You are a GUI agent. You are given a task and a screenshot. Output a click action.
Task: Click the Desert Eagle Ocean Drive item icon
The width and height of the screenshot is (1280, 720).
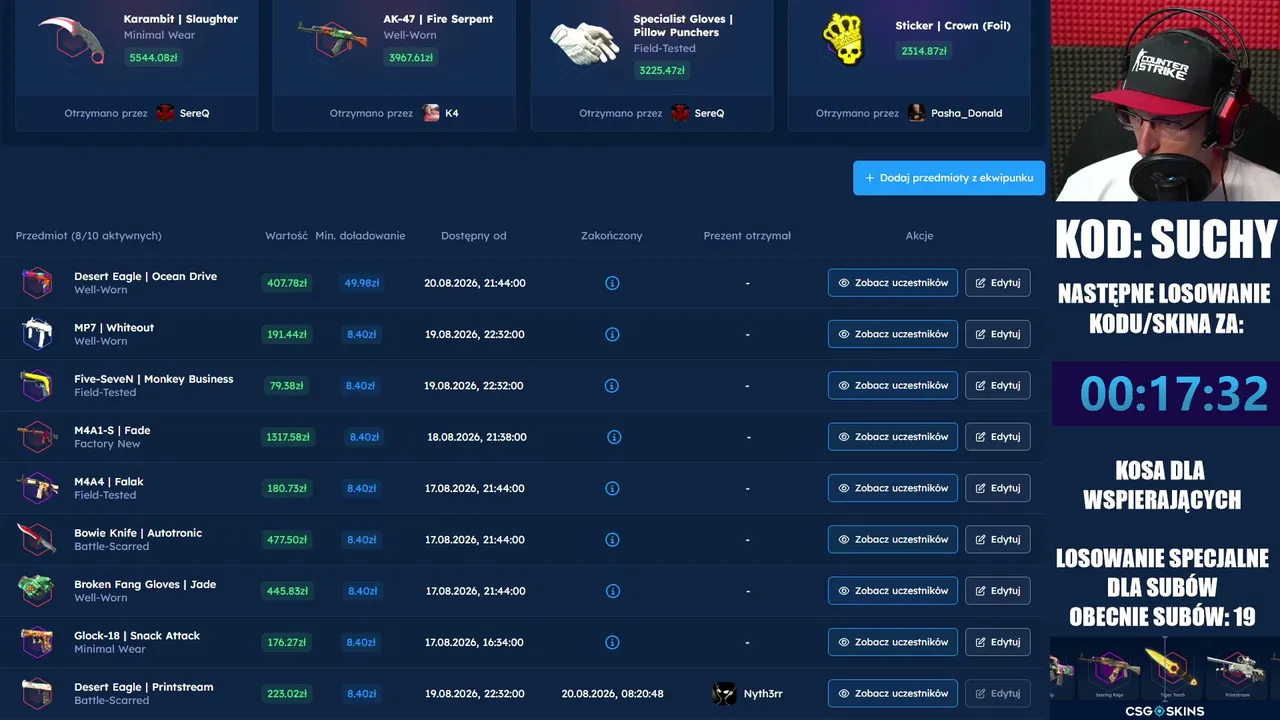pos(37,283)
